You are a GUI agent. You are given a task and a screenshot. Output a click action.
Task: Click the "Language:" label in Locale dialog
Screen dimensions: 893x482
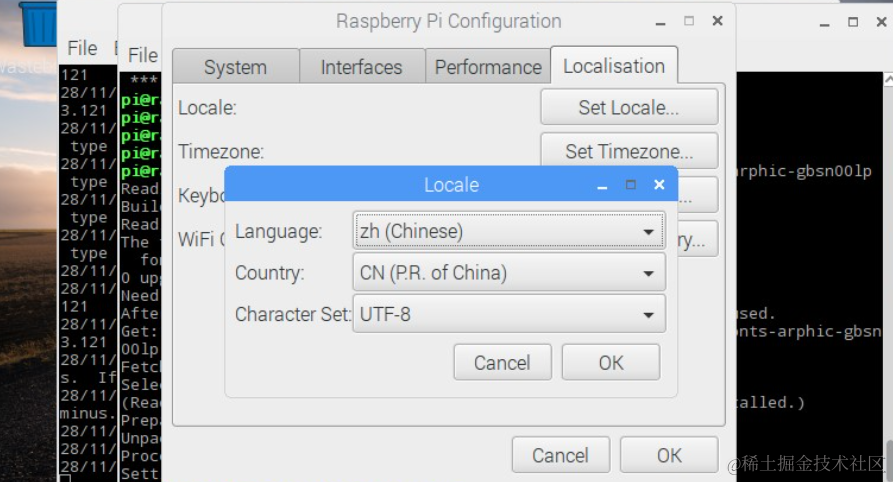tap(278, 231)
